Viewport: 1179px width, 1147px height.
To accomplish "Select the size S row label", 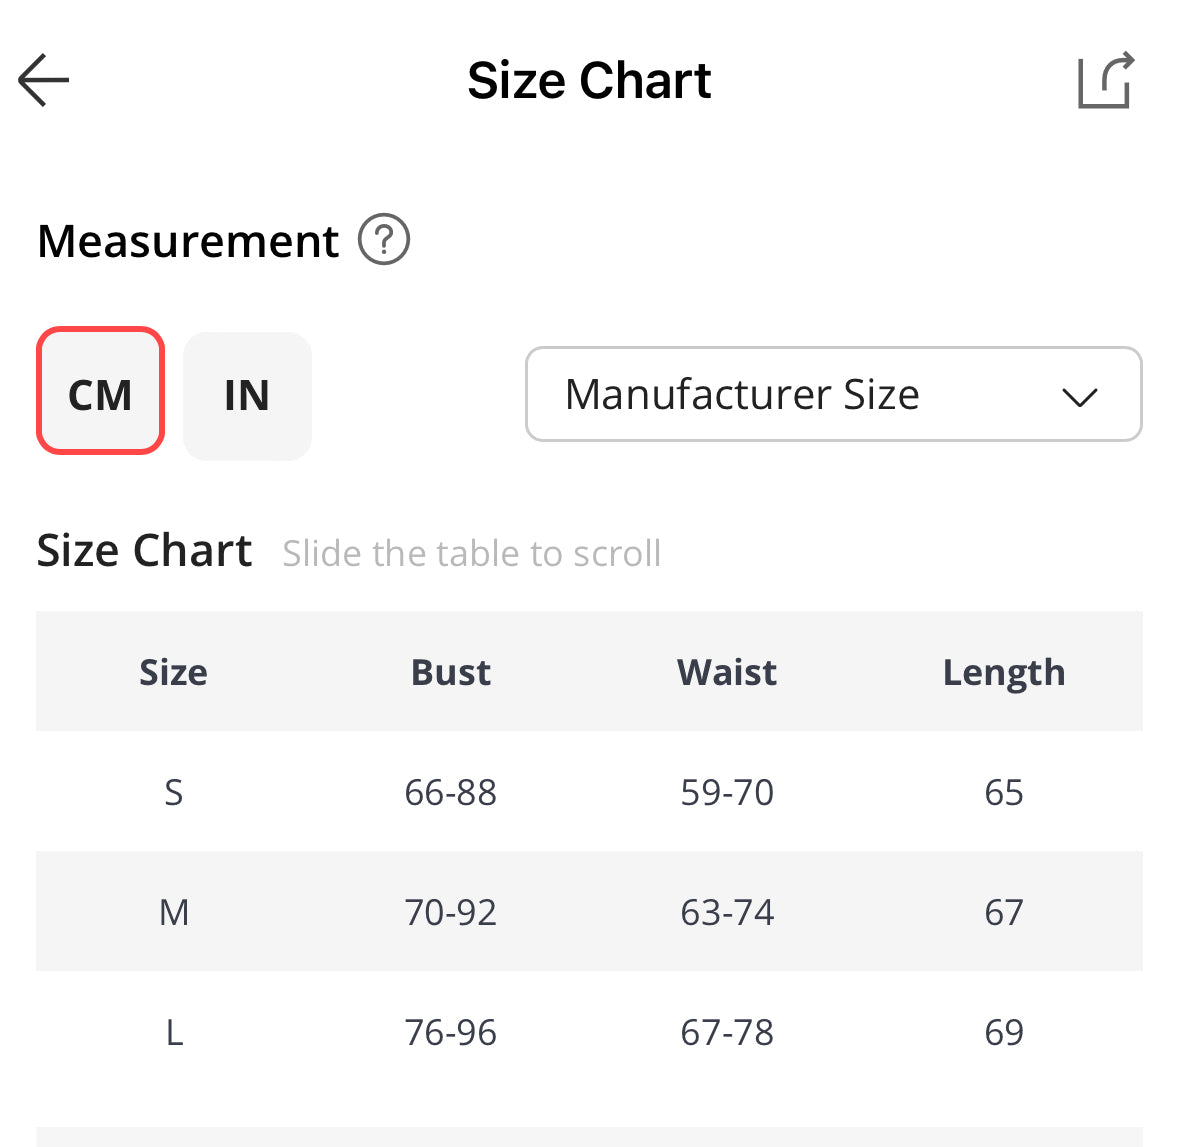I will click(x=173, y=792).
